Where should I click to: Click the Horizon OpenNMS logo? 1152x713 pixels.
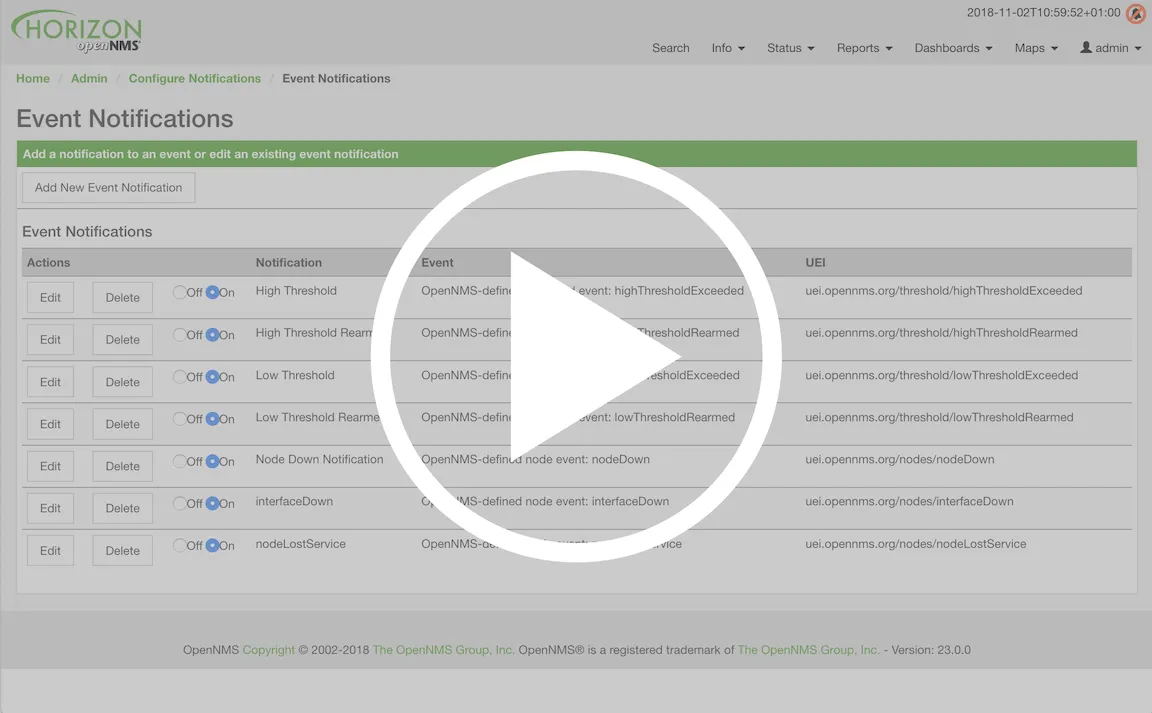pos(76,32)
